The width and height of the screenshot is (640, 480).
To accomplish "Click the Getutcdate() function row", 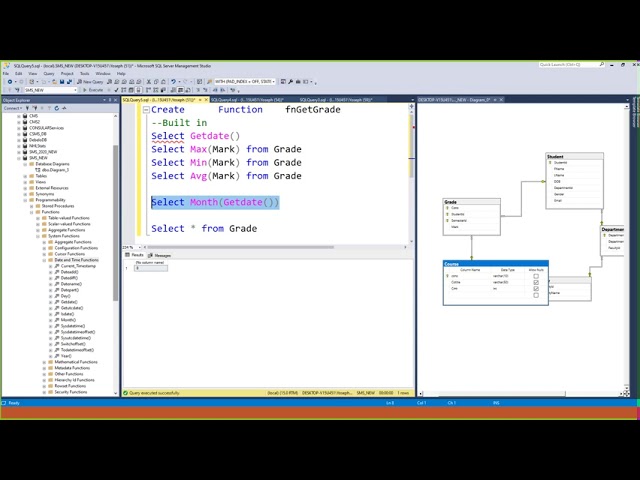I will tap(72, 308).
